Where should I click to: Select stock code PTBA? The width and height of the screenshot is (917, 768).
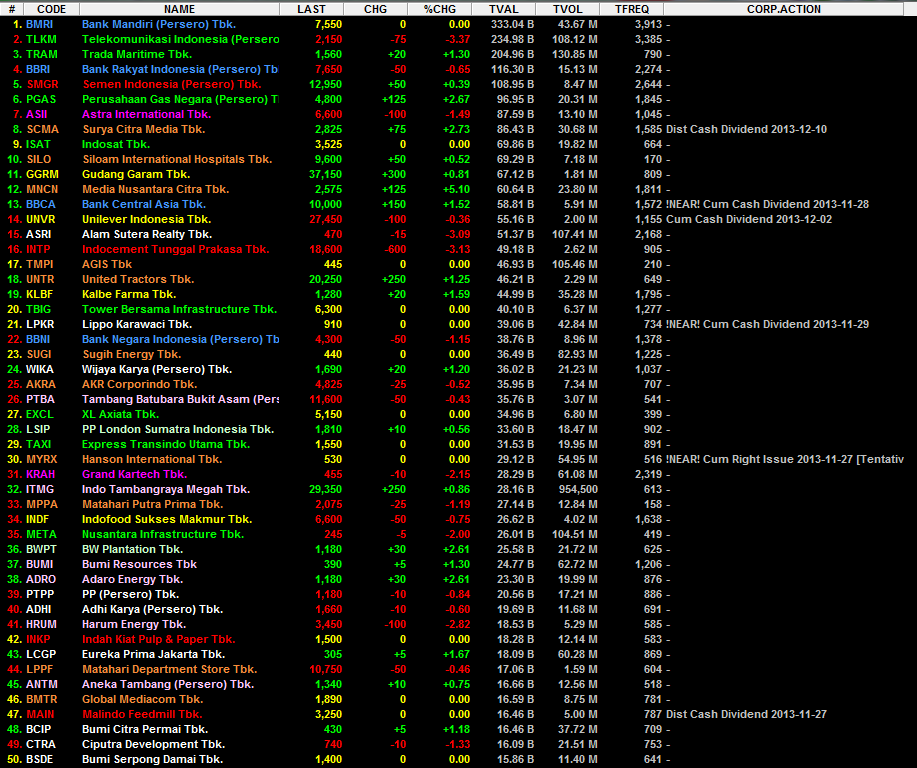(40, 400)
